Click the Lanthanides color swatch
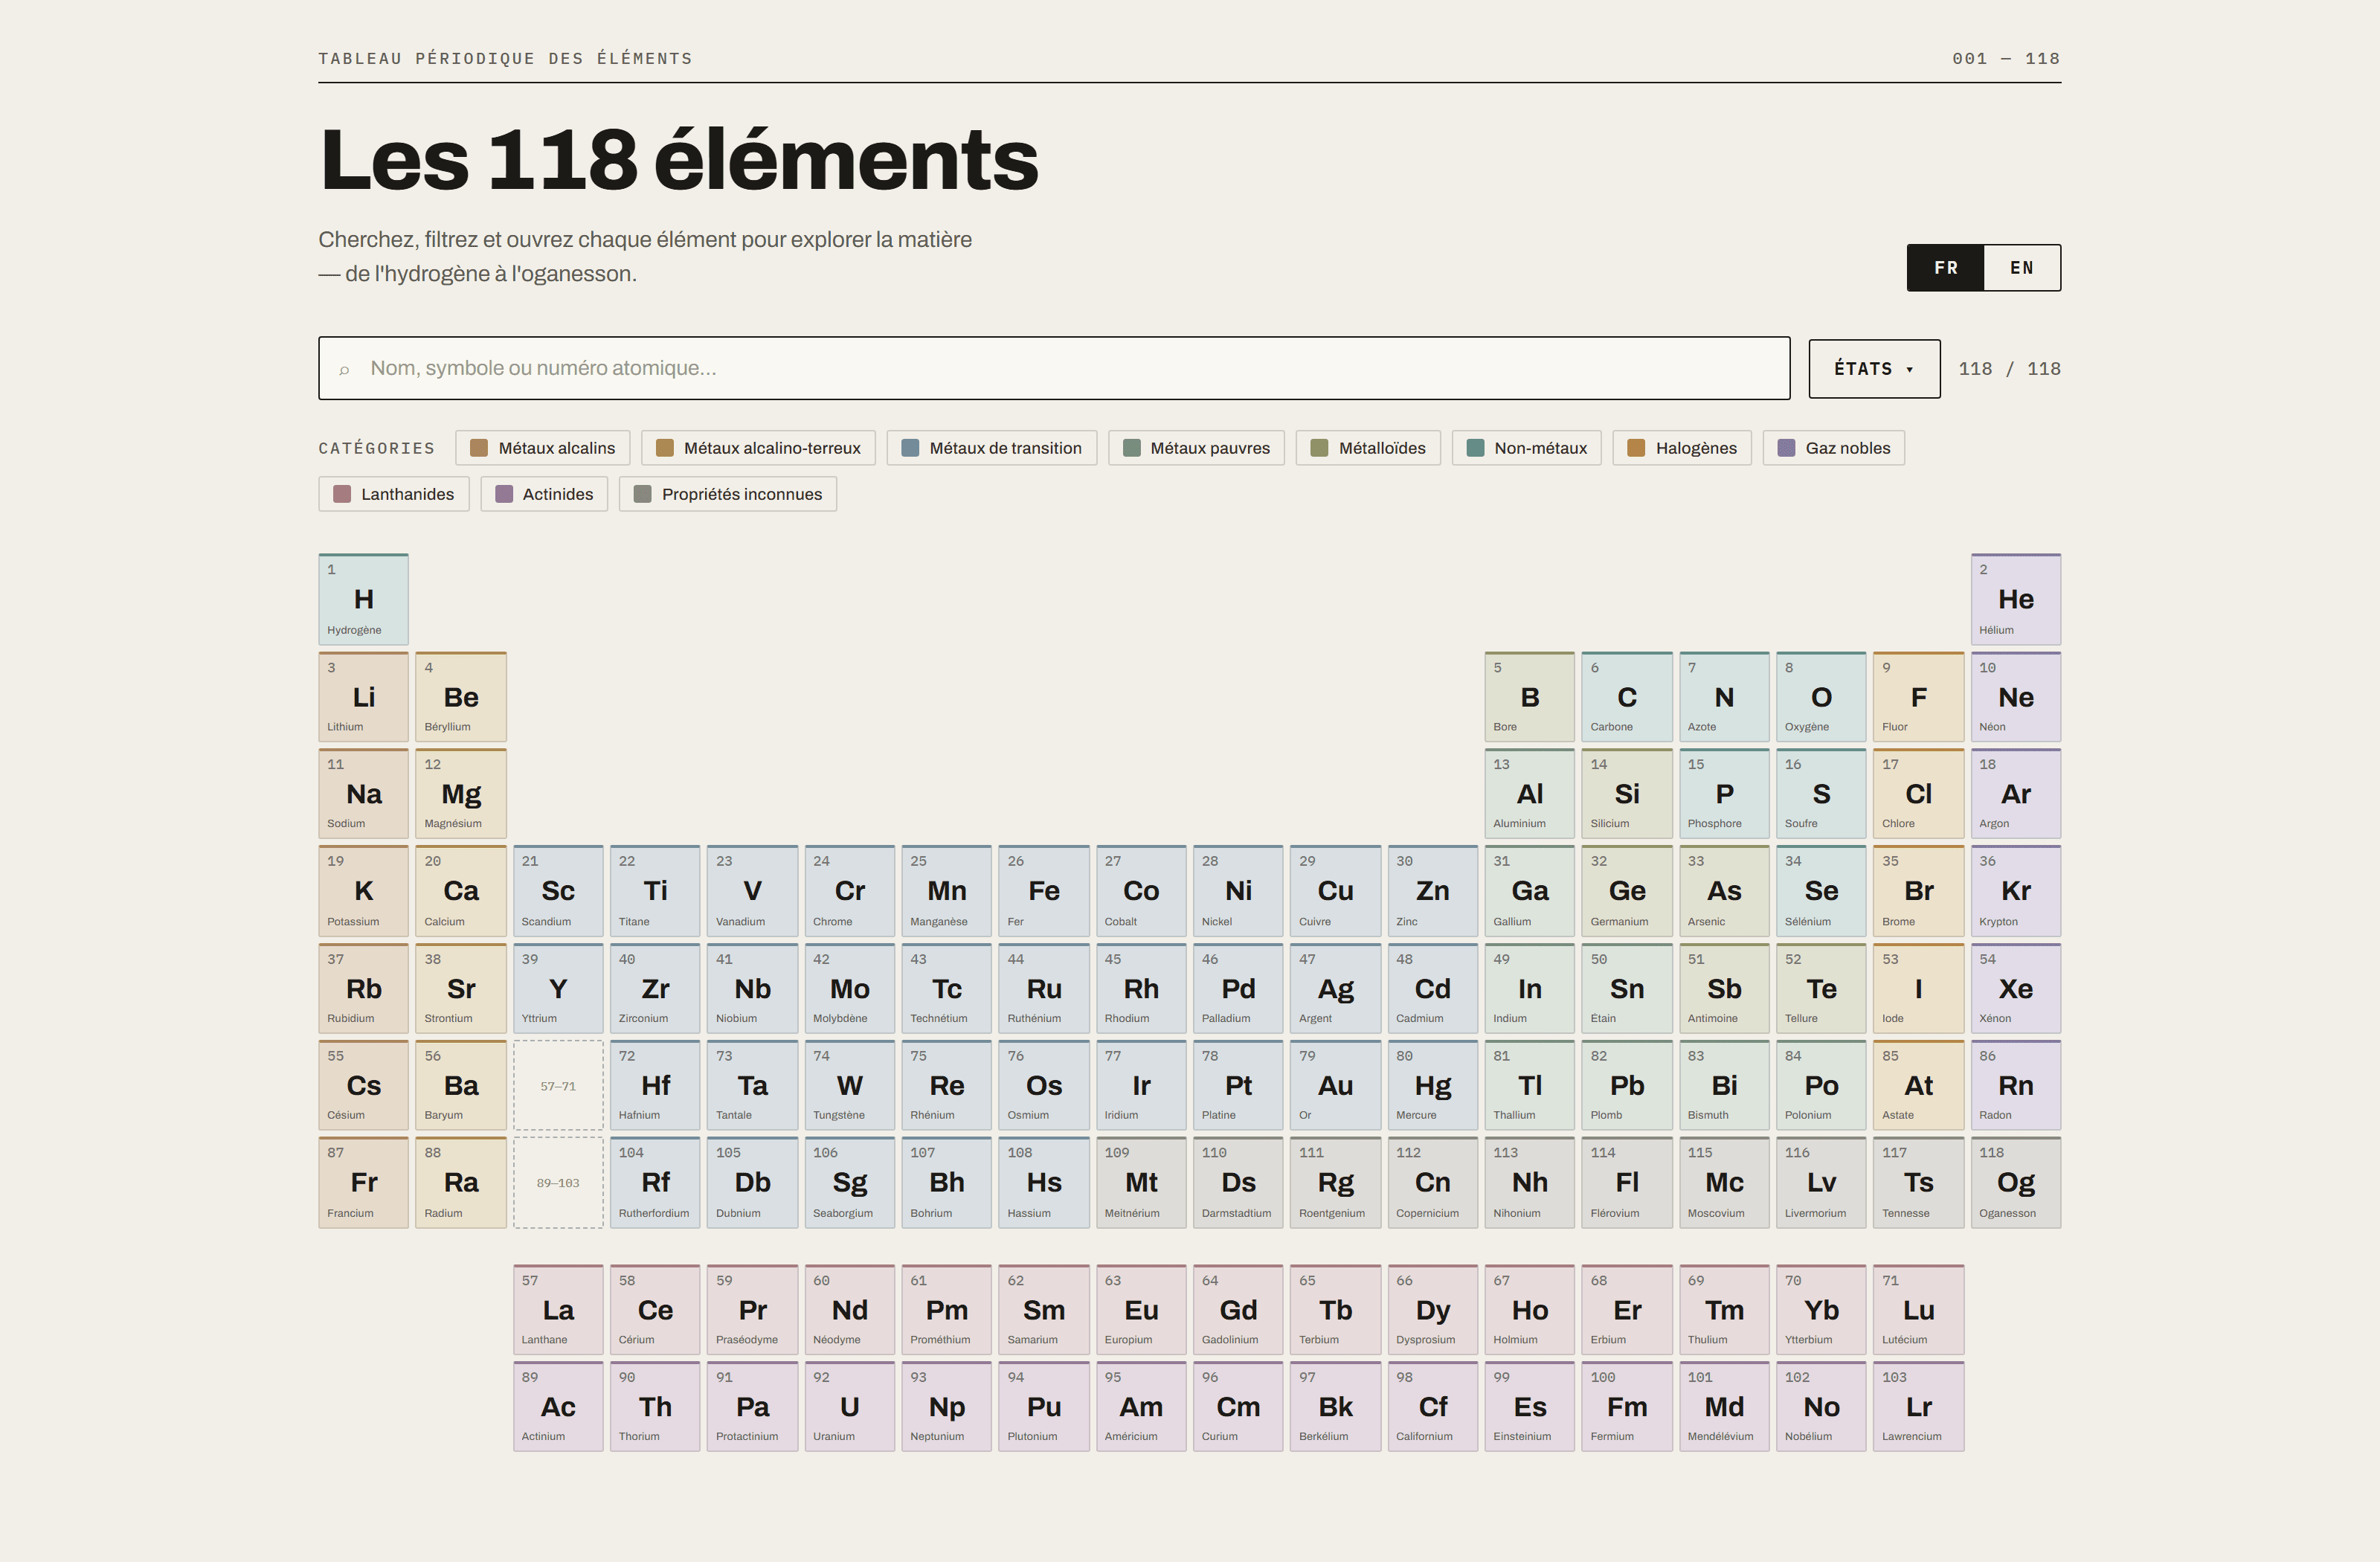 tap(342, 494)
